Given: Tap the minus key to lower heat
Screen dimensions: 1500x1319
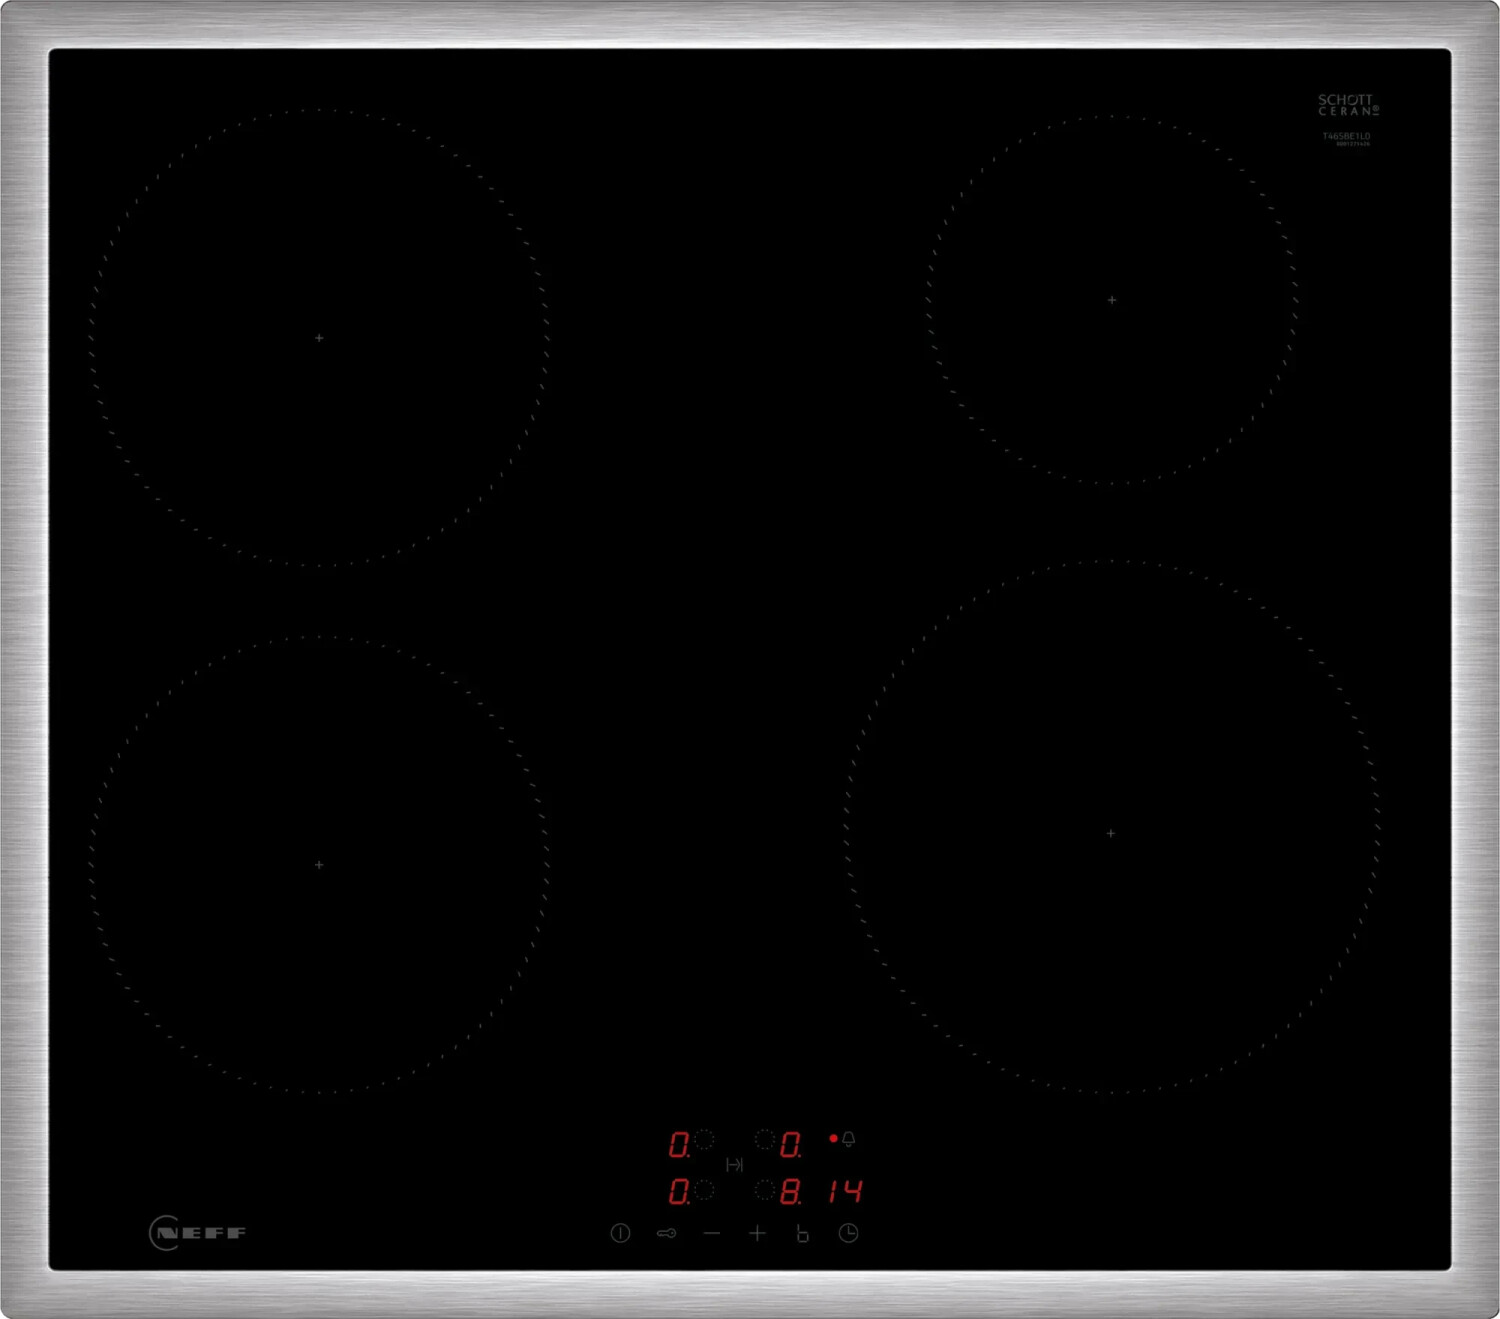Looking at the screenshot, I should [712, 1233].
